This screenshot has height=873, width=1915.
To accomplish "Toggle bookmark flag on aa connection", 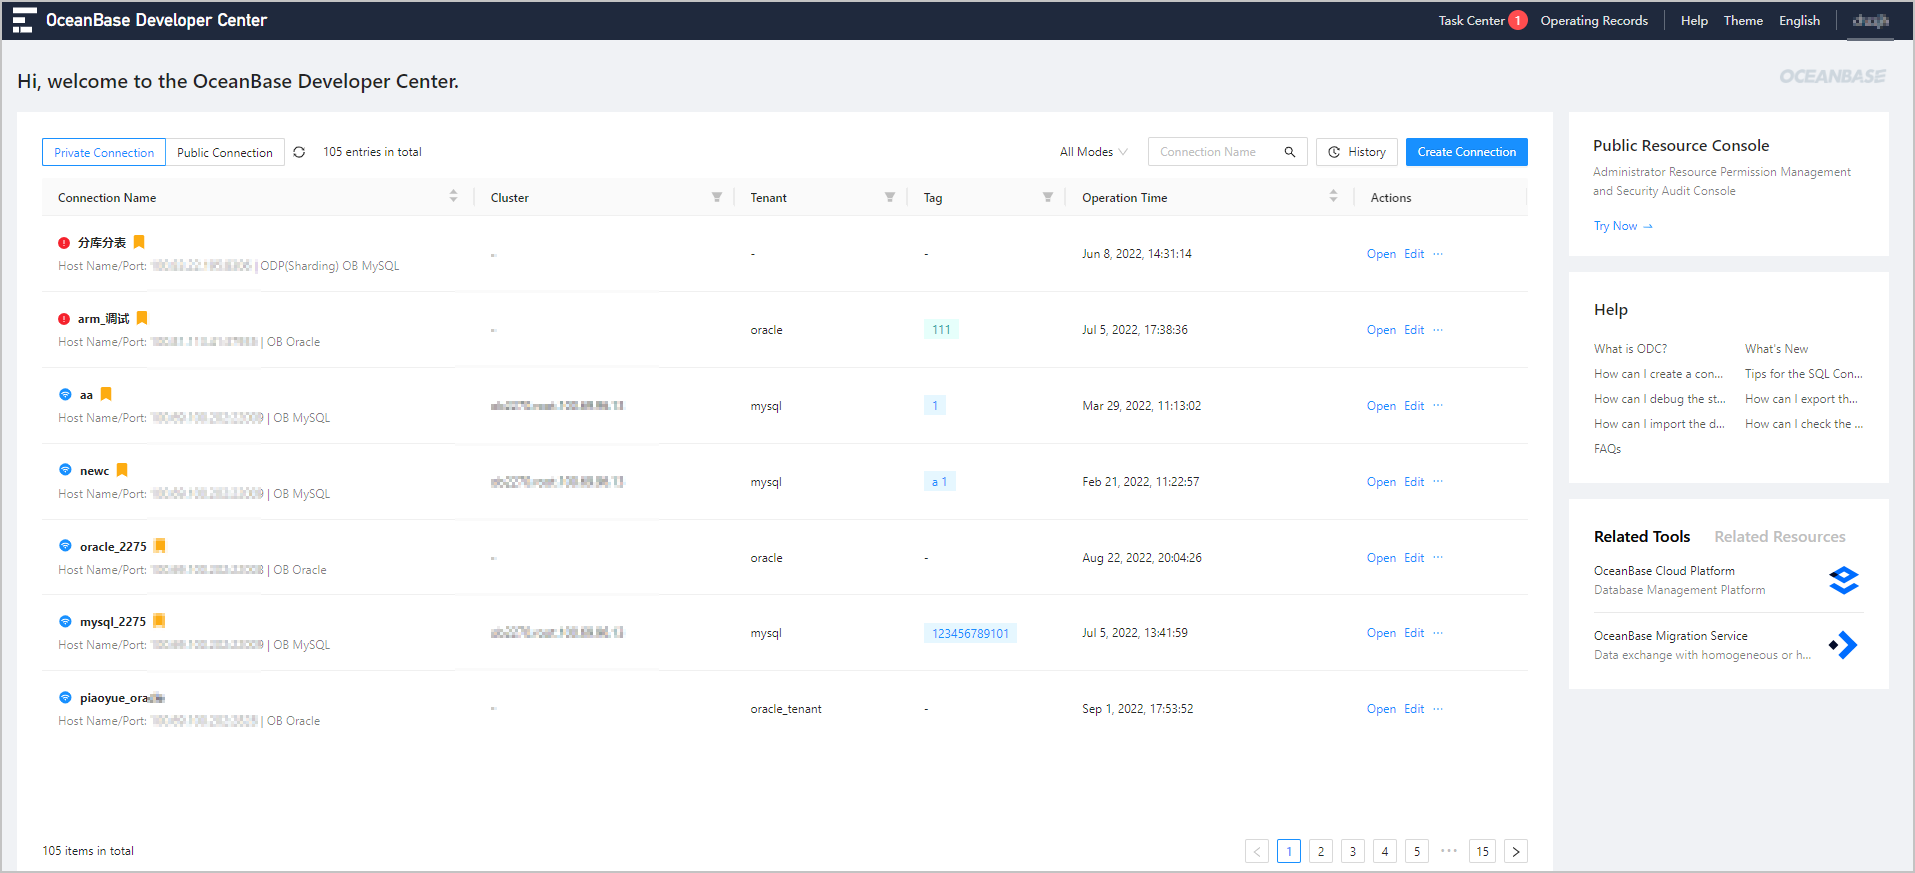I will 106,394.
